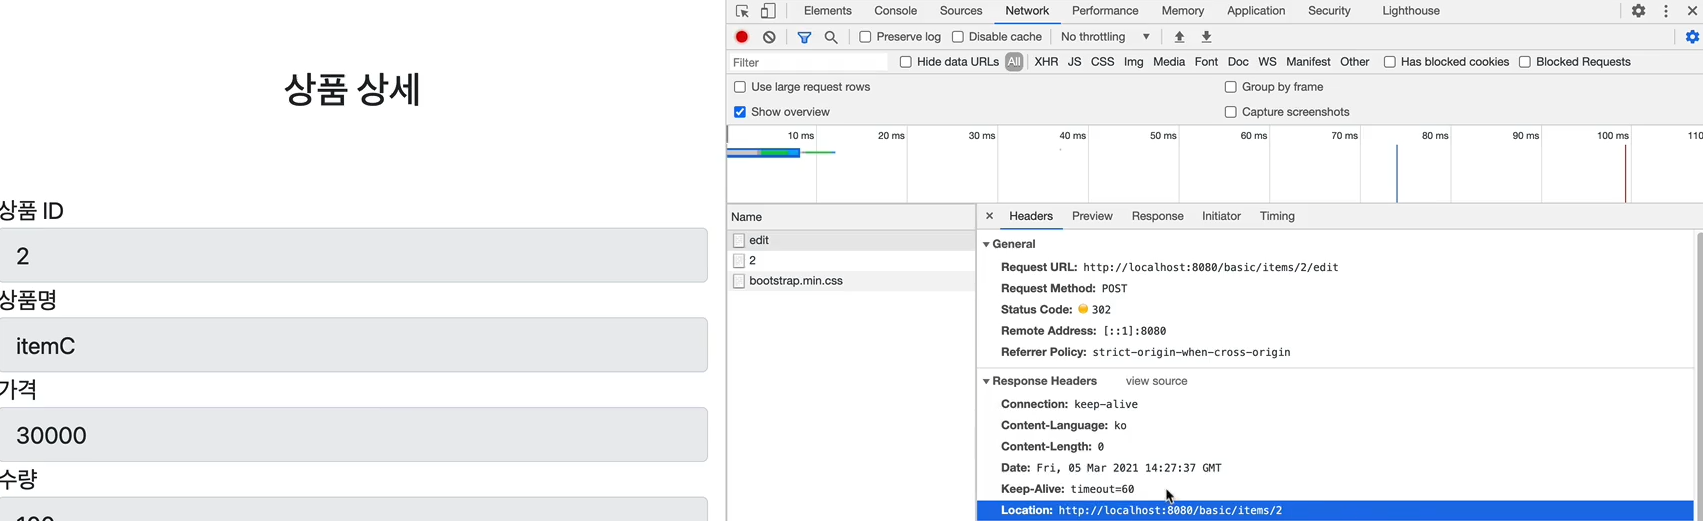Screen dimensions: 1703x521
Task: Select the edit request row
Action: pyautogui.click(x=851, y=240)
